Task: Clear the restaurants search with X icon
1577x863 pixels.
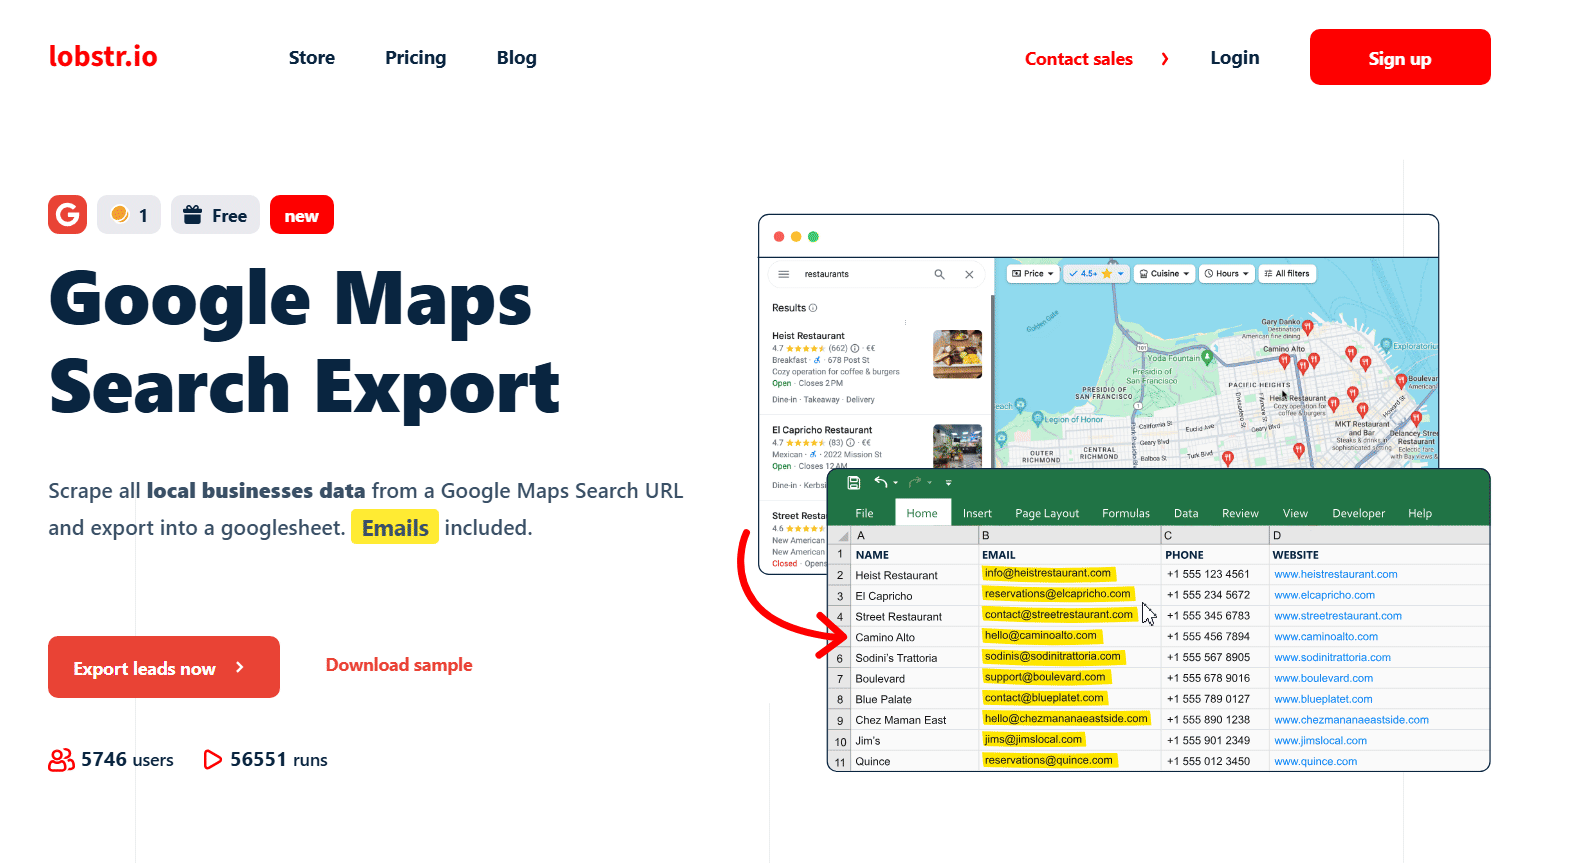Action: (969, 274)
